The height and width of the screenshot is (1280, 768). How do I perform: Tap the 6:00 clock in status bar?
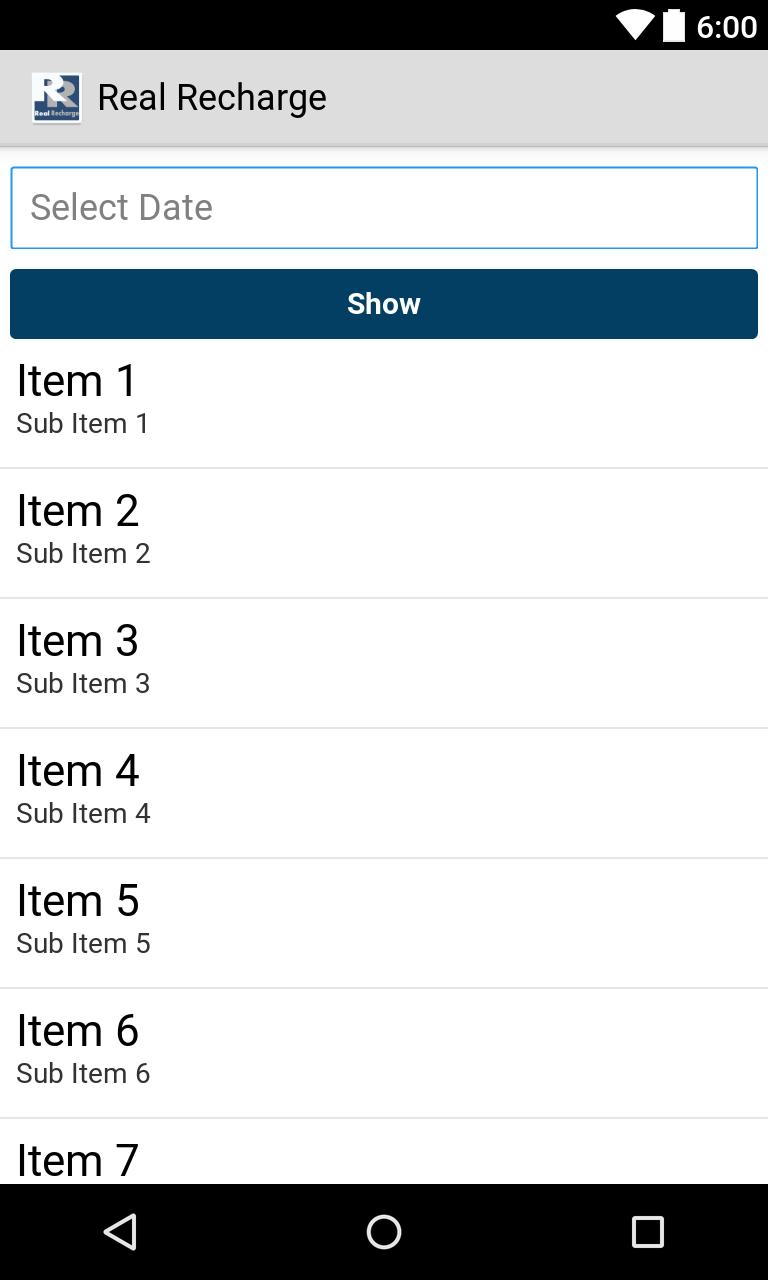coord(727,26)
